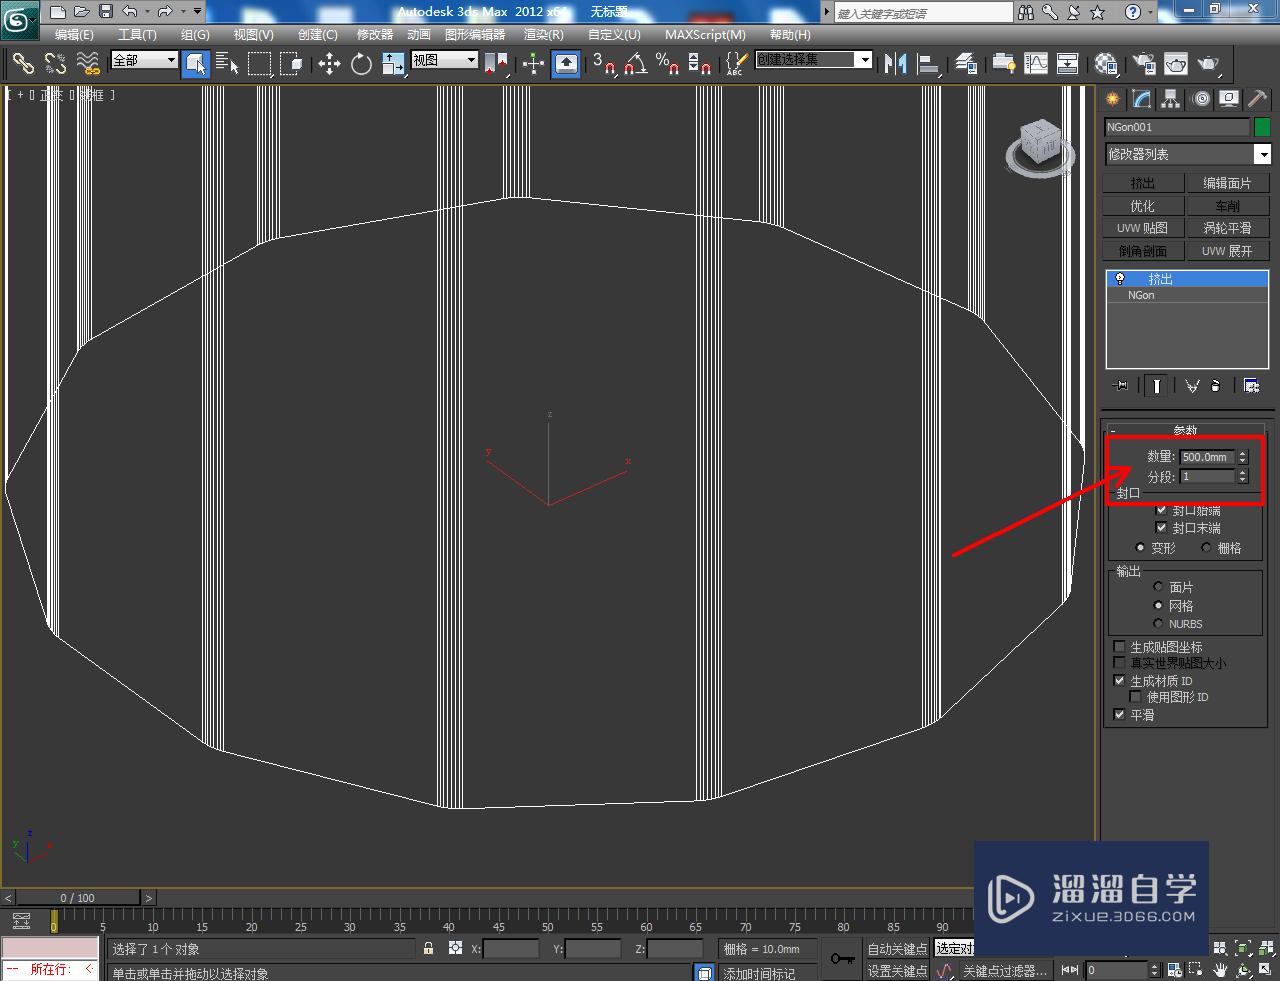Select the Move tool

329,64
